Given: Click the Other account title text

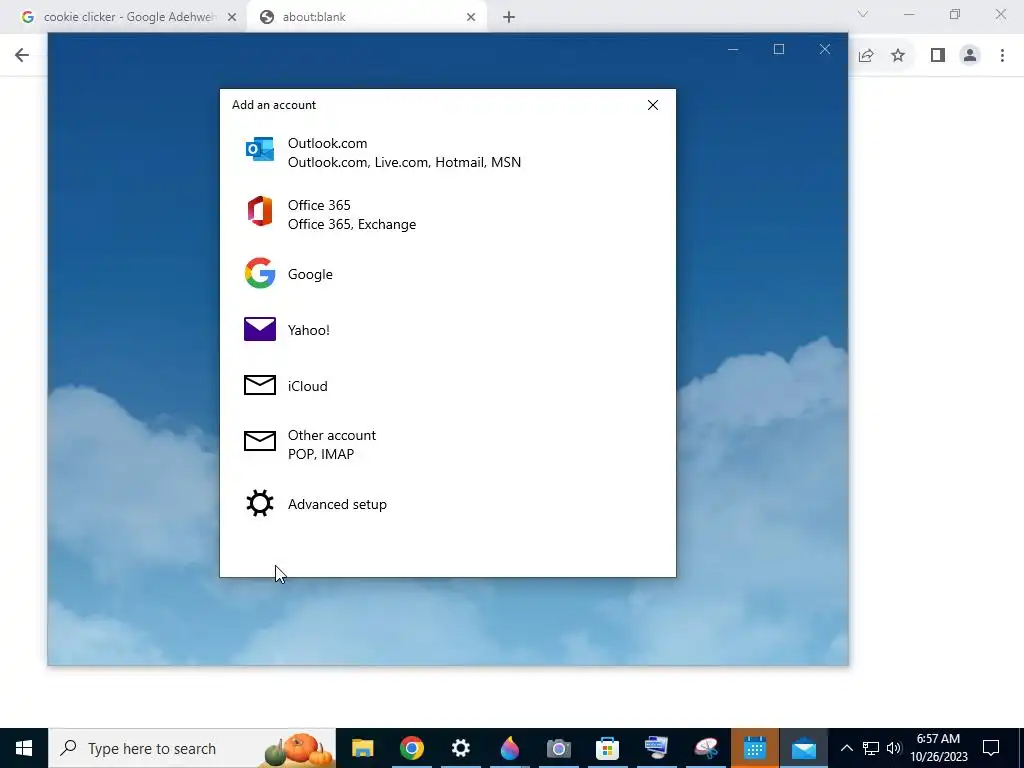Looking at the screenshot, I should pyautogui.click(x=332, y=435).
